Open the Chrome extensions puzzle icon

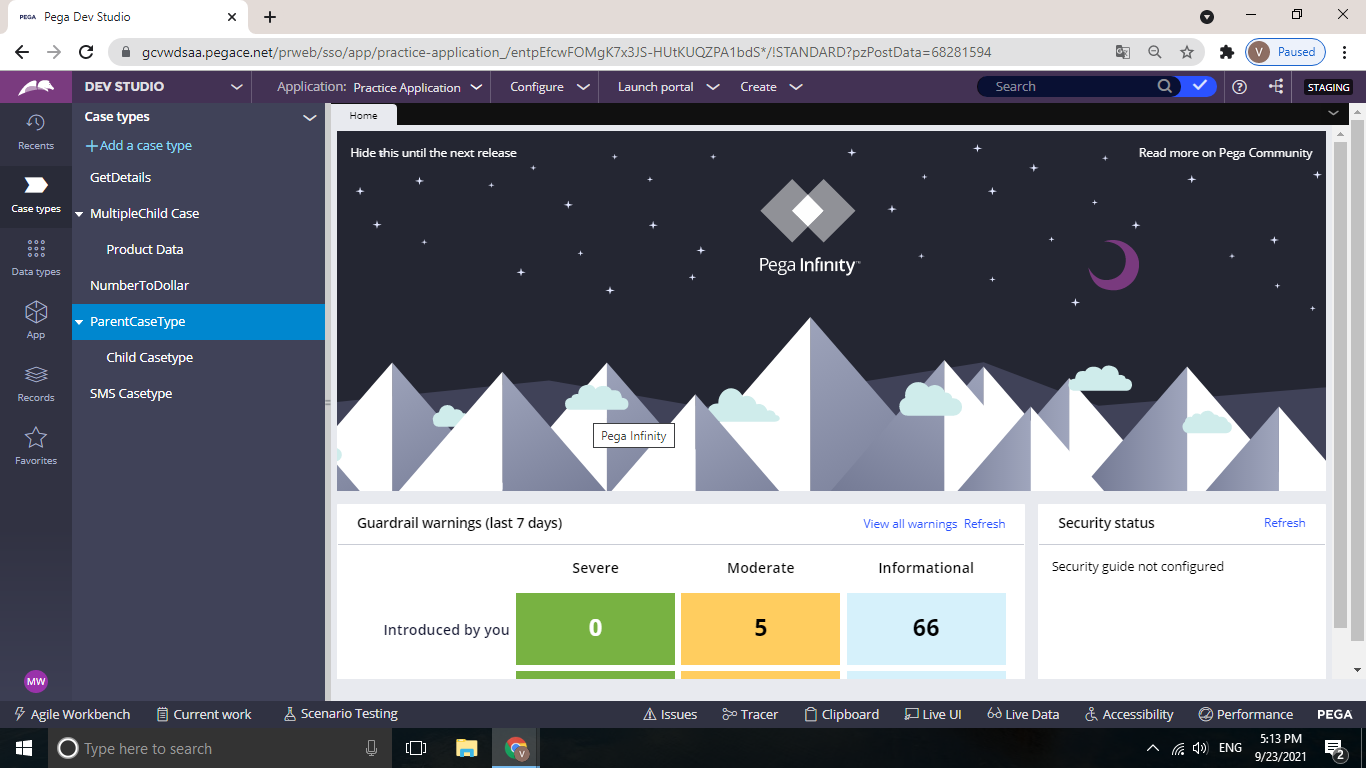[x=1226, y=52]
